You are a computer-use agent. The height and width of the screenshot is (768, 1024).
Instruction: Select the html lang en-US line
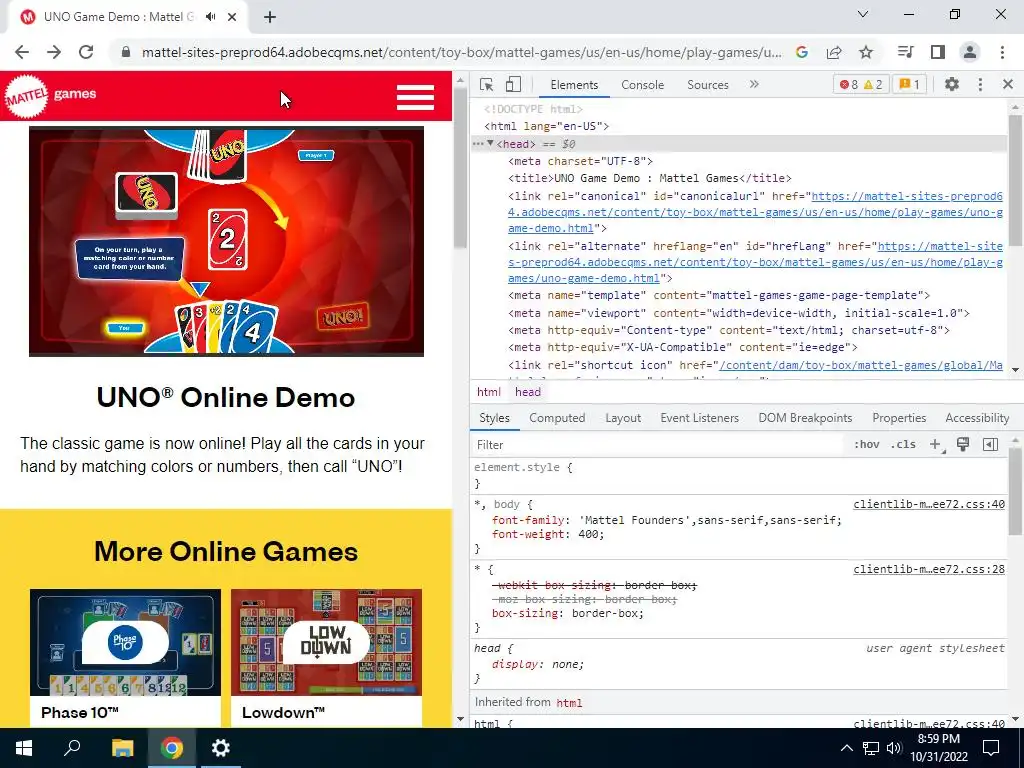coord(547,126)
